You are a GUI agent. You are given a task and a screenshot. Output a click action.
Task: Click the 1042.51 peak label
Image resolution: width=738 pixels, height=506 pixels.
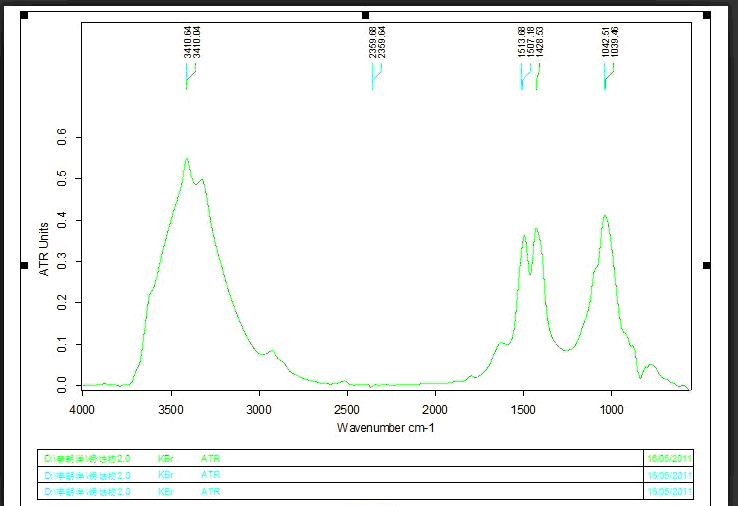point(605,42)
